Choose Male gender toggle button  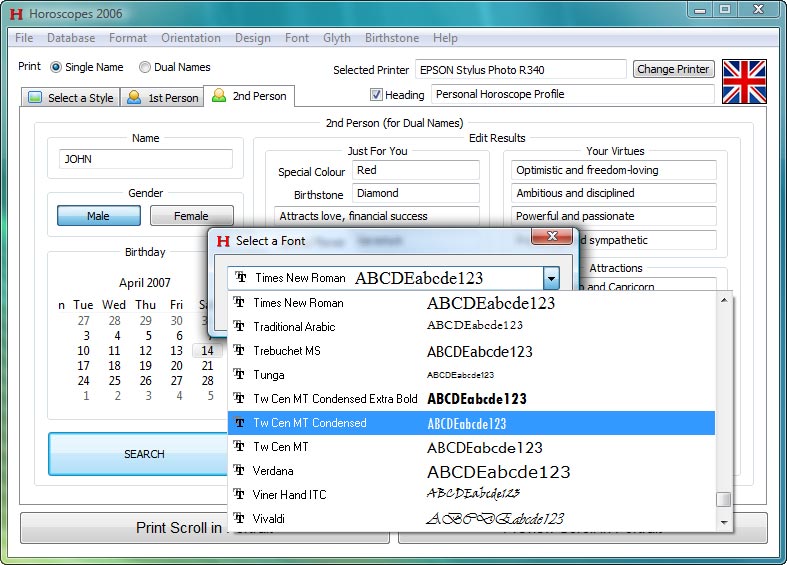98,216
